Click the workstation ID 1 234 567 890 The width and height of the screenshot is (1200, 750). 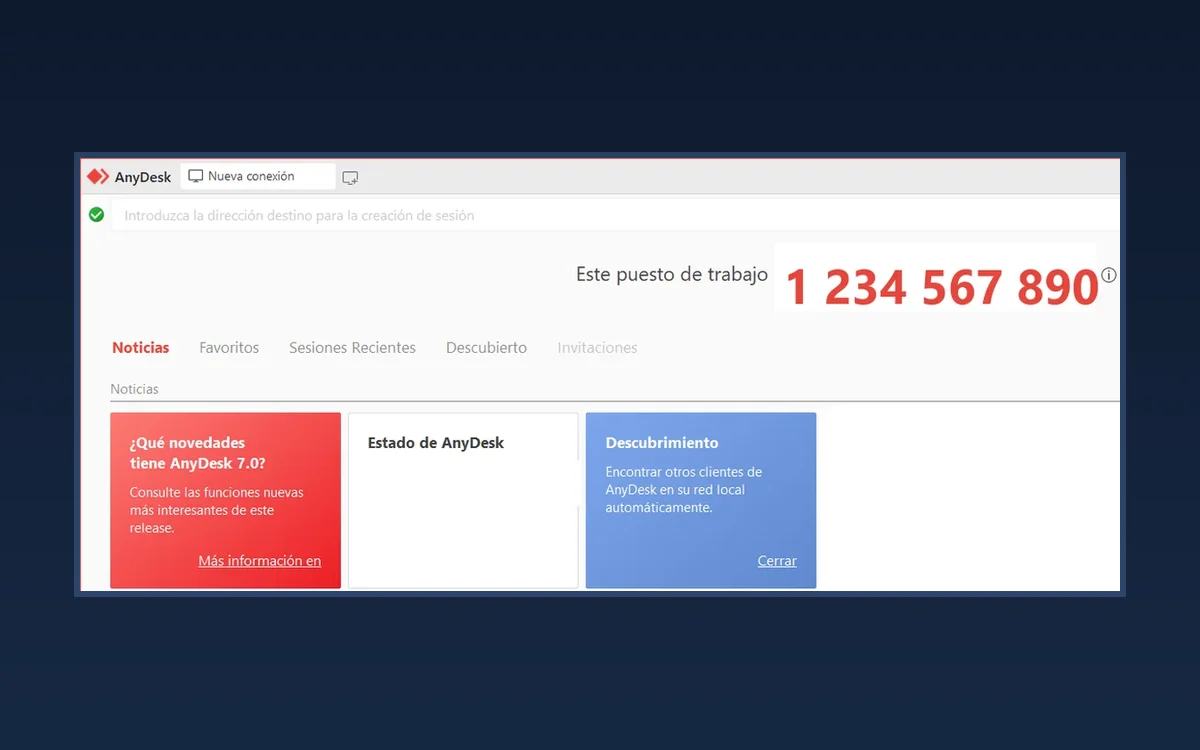(x=941, y=287)
